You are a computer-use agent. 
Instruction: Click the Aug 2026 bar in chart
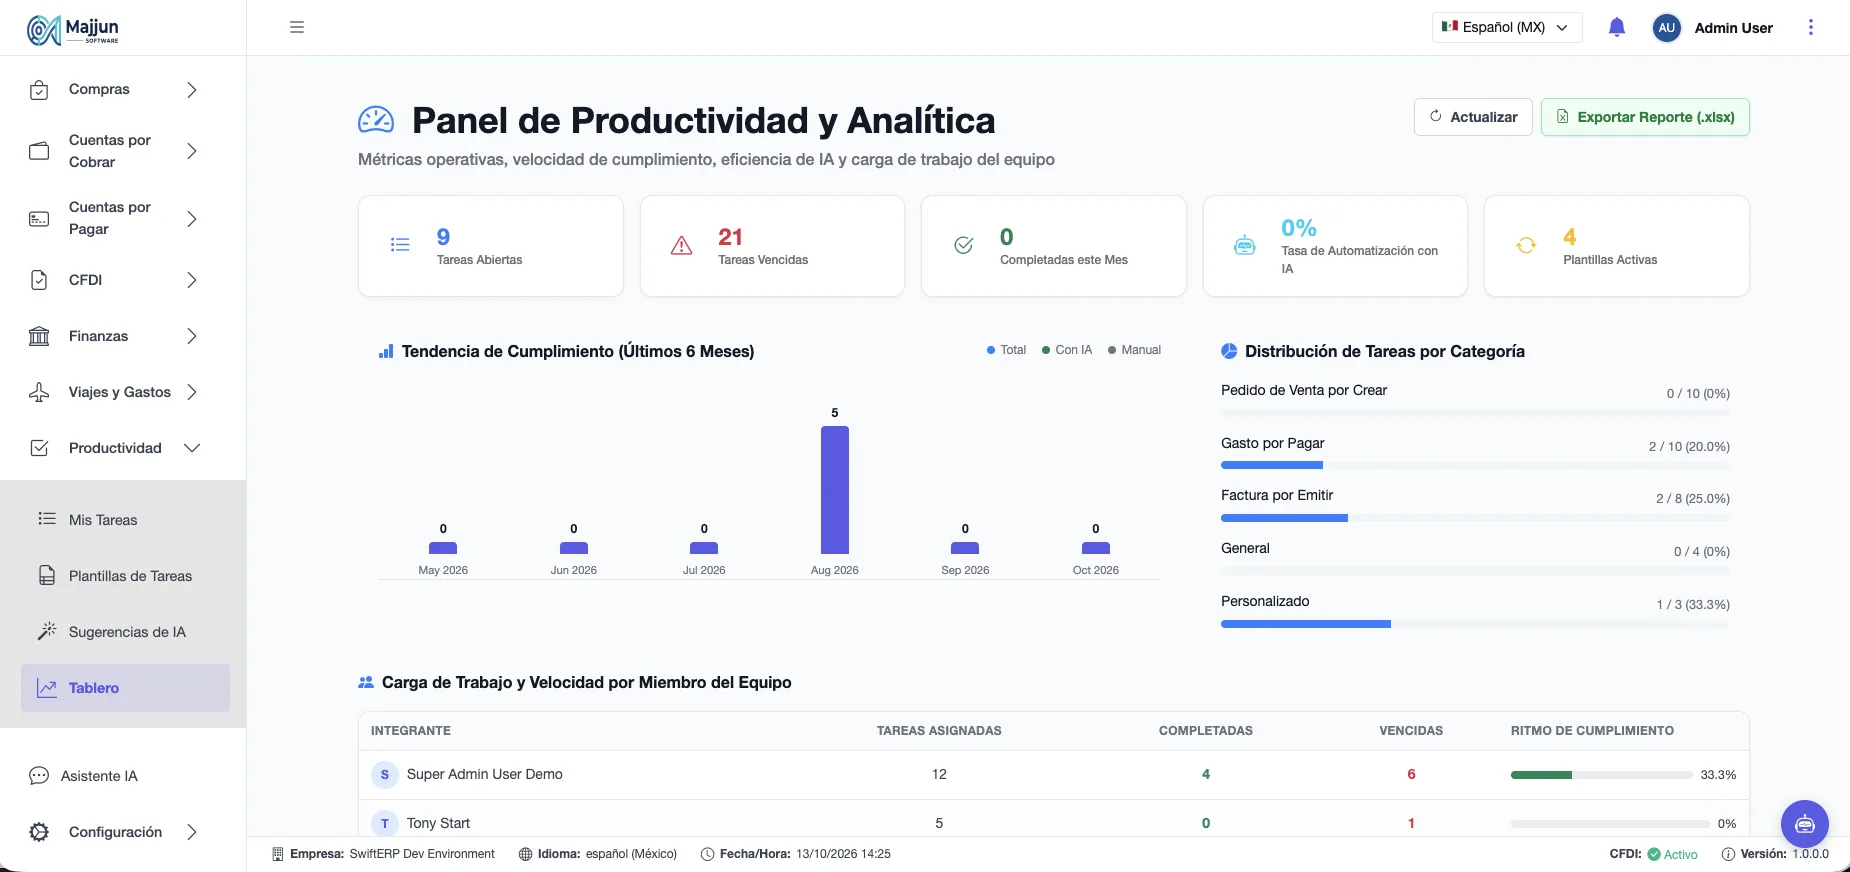[835, 490]
